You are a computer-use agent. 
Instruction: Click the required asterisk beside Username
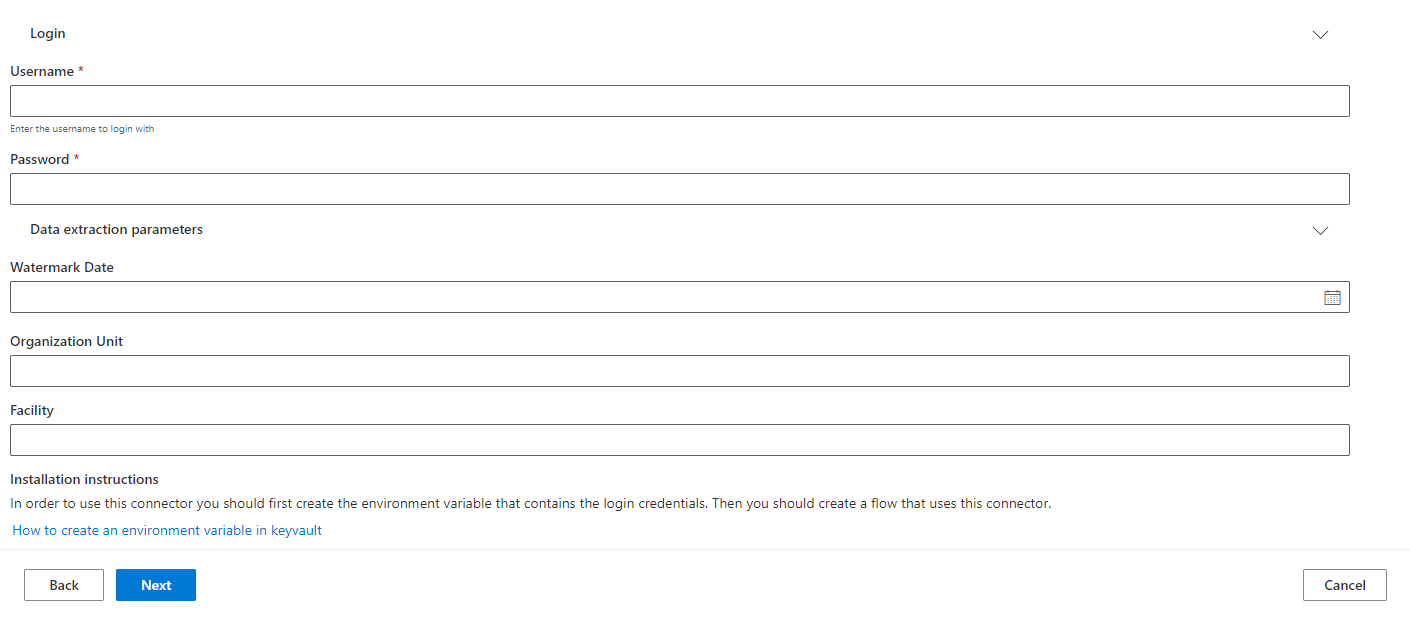coord(79,70)
